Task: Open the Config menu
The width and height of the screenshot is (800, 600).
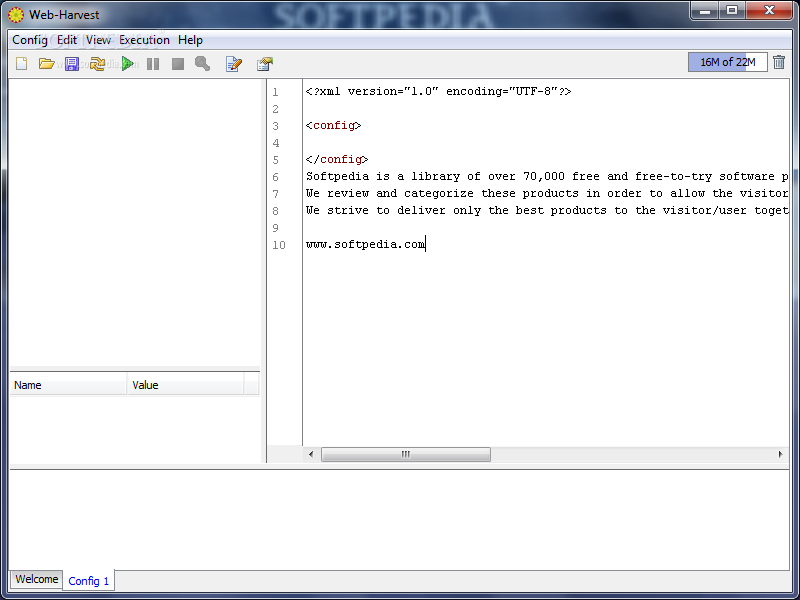Action: click(x=30, y=40)
